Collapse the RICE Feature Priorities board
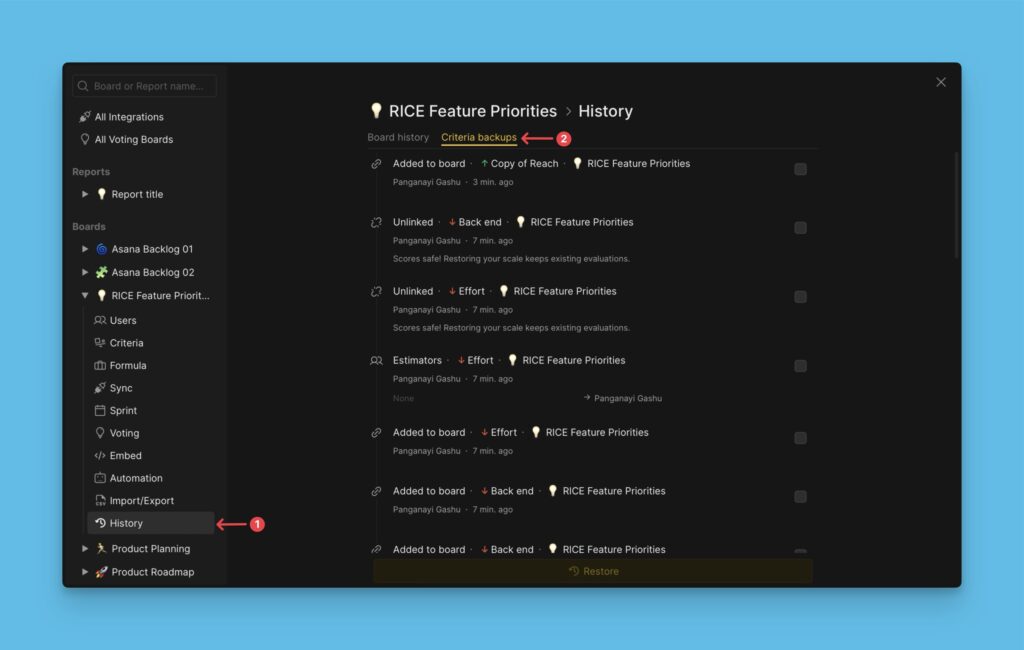Image resolution: width=1024 pixels, height=650 pixels. (x=85, y=296)
